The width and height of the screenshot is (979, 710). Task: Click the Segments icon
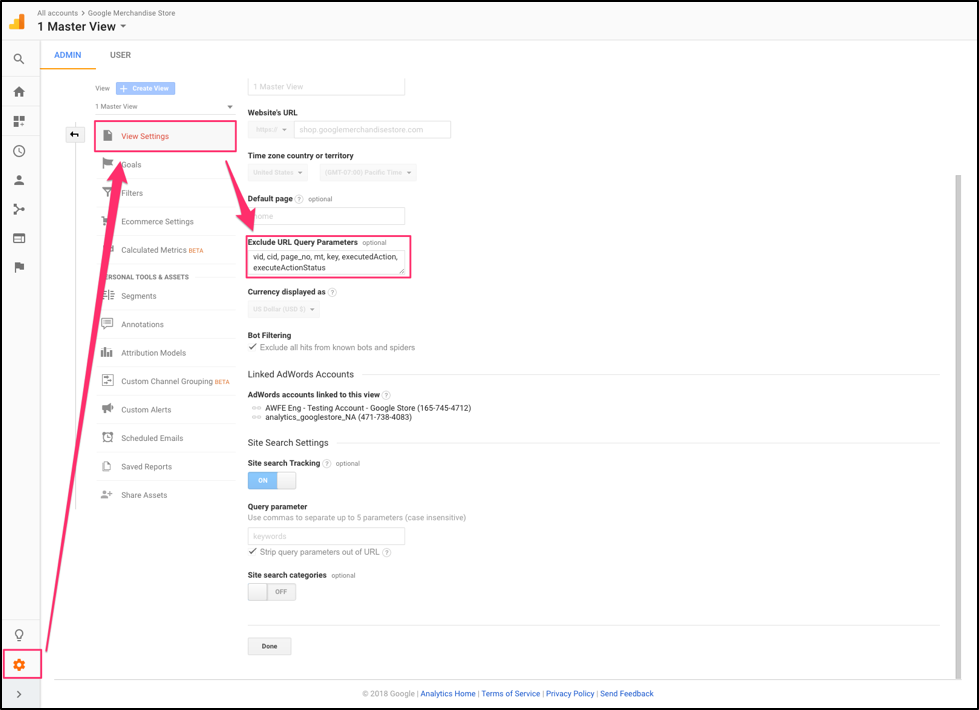point(108,295)
